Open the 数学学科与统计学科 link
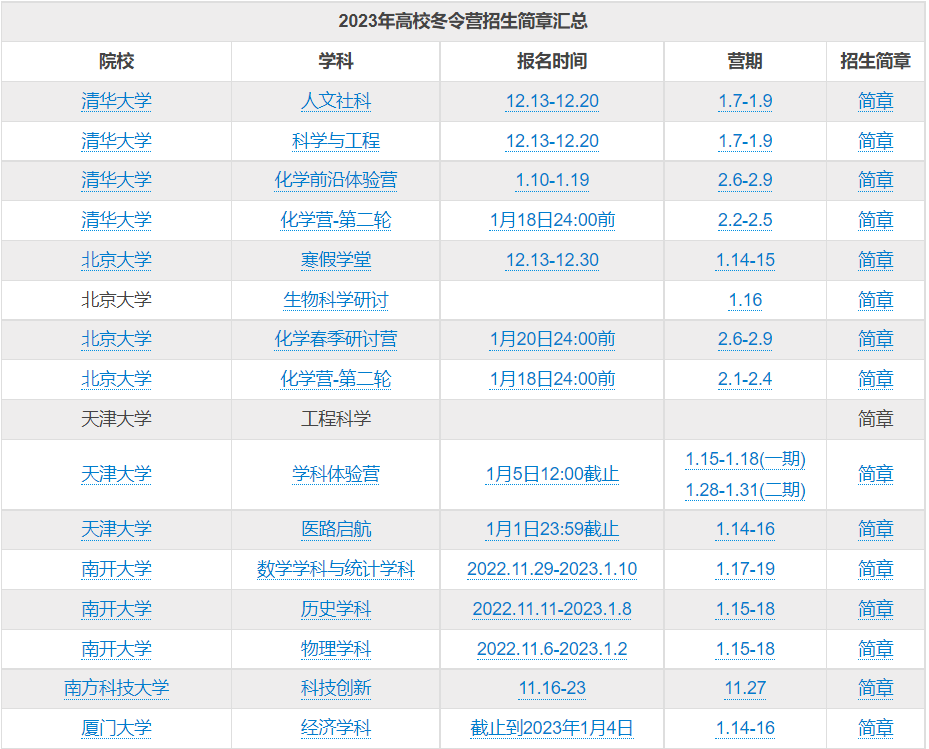The height and width of the screenshot is (749, 929). coord(335,569)
